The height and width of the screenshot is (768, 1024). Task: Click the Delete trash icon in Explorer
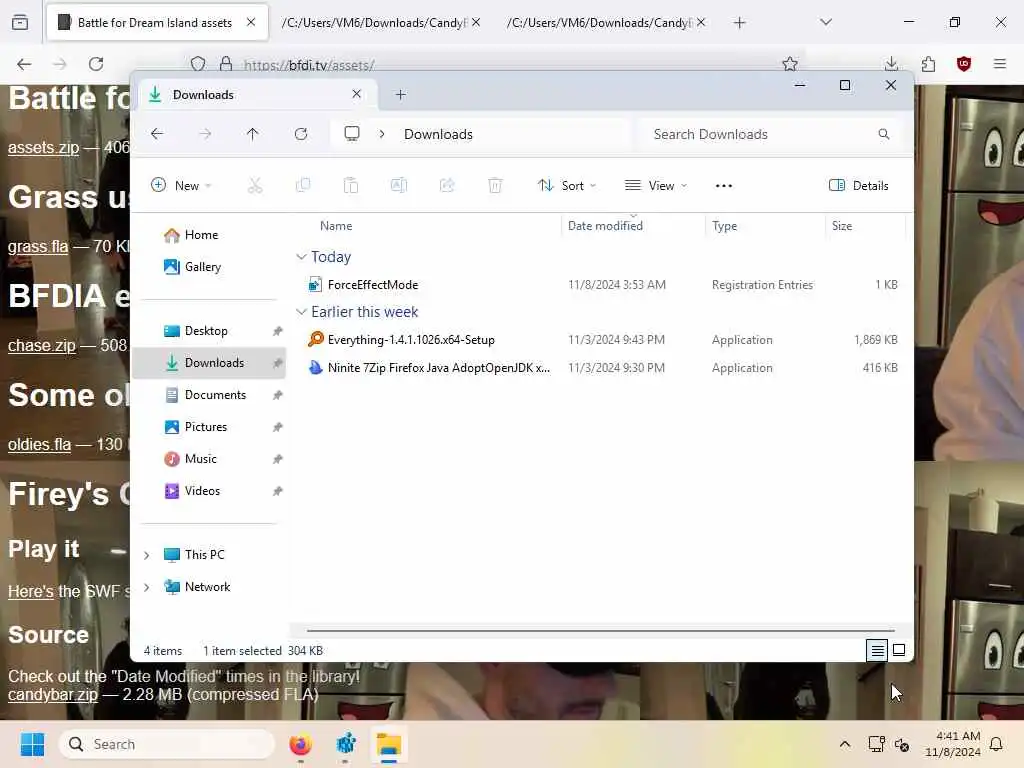coord(495,185)
